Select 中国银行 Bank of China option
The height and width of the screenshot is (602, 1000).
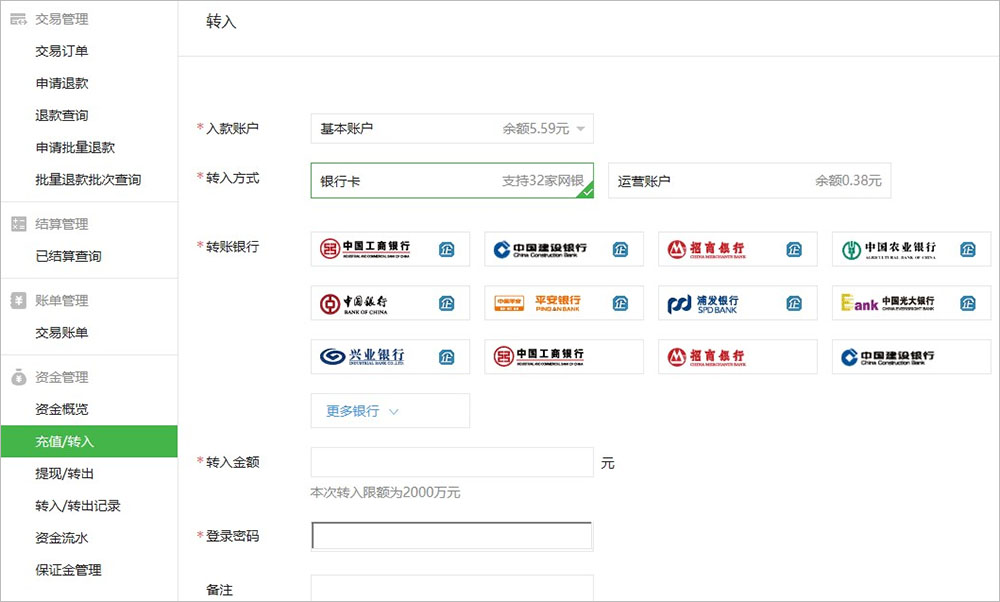390,303
